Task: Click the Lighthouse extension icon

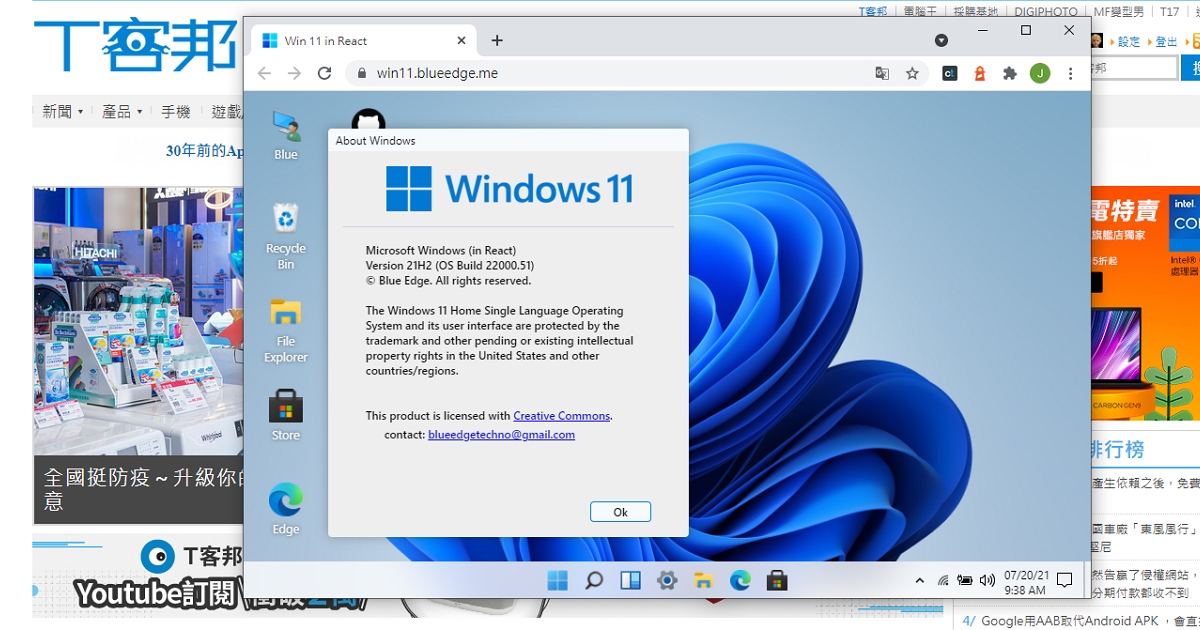Action: click(980, 73)
